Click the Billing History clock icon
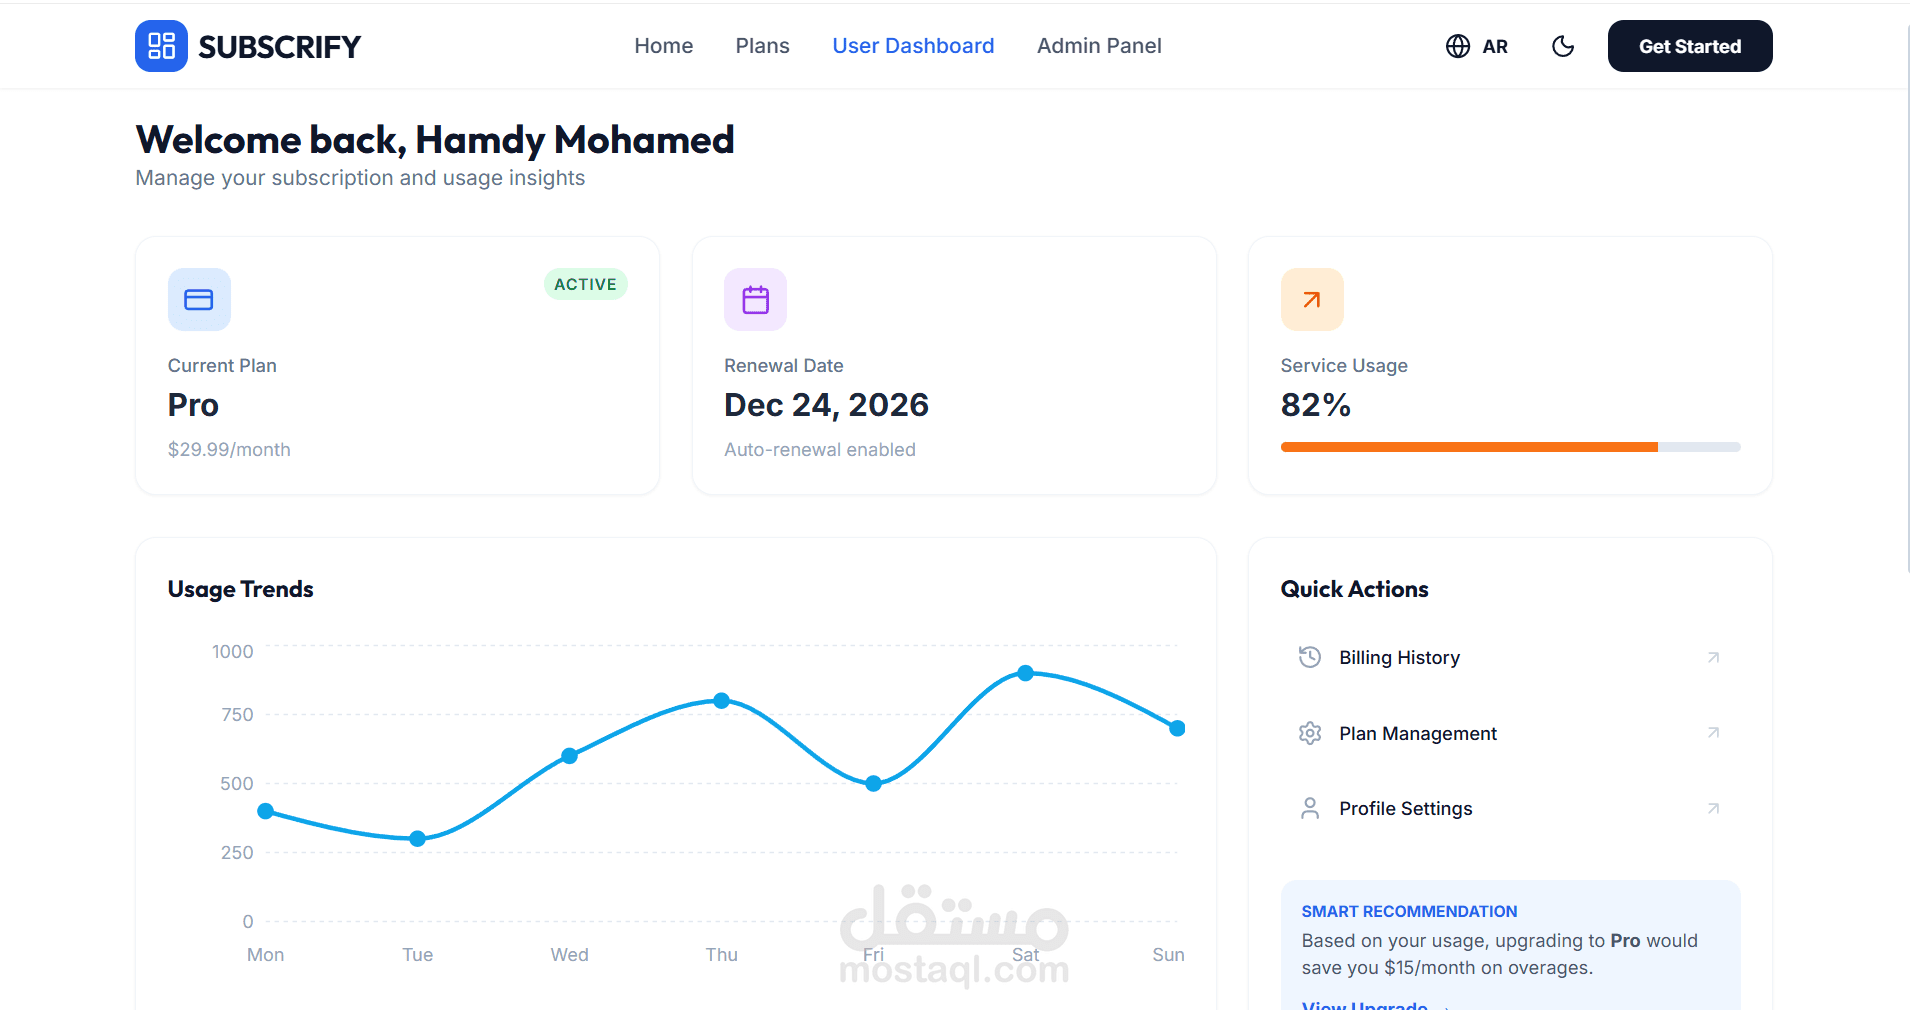This screenshot has width=1910, height=1010. point(1310,657)
